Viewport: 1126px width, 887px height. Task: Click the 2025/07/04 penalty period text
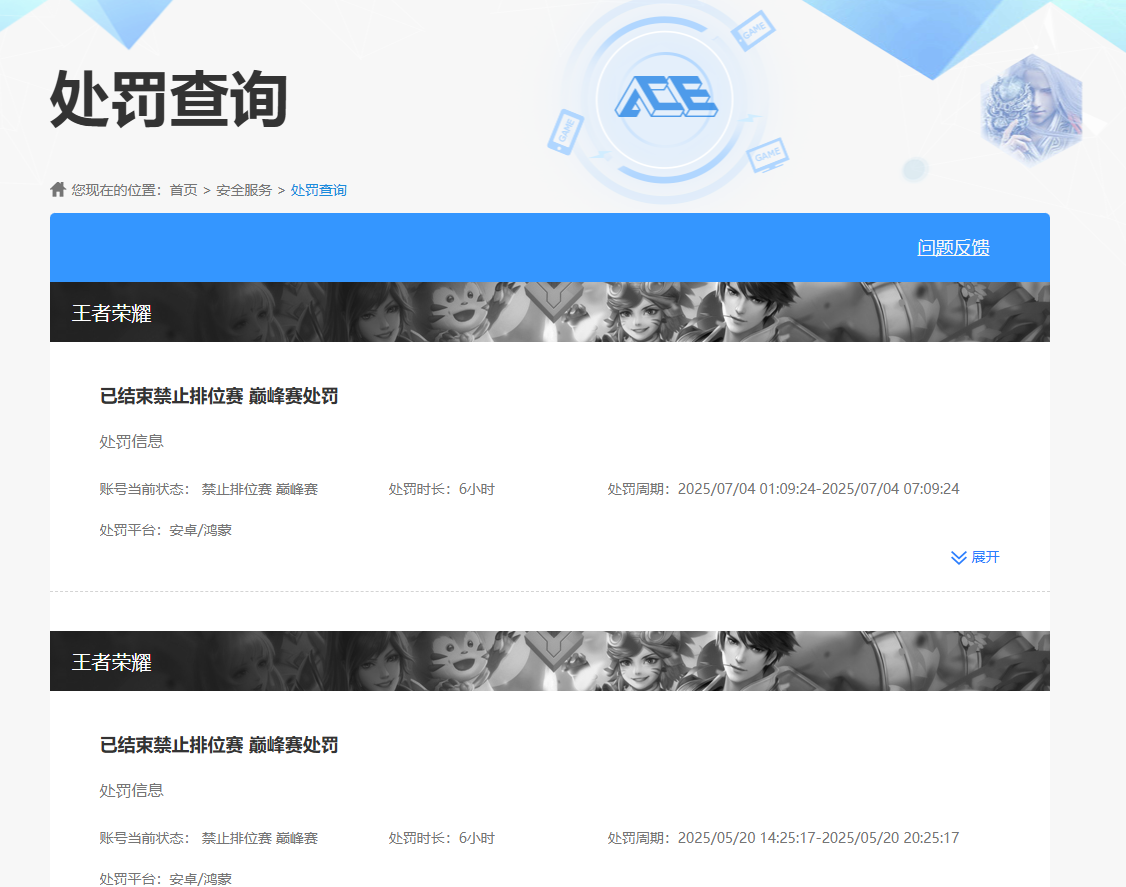818,489
